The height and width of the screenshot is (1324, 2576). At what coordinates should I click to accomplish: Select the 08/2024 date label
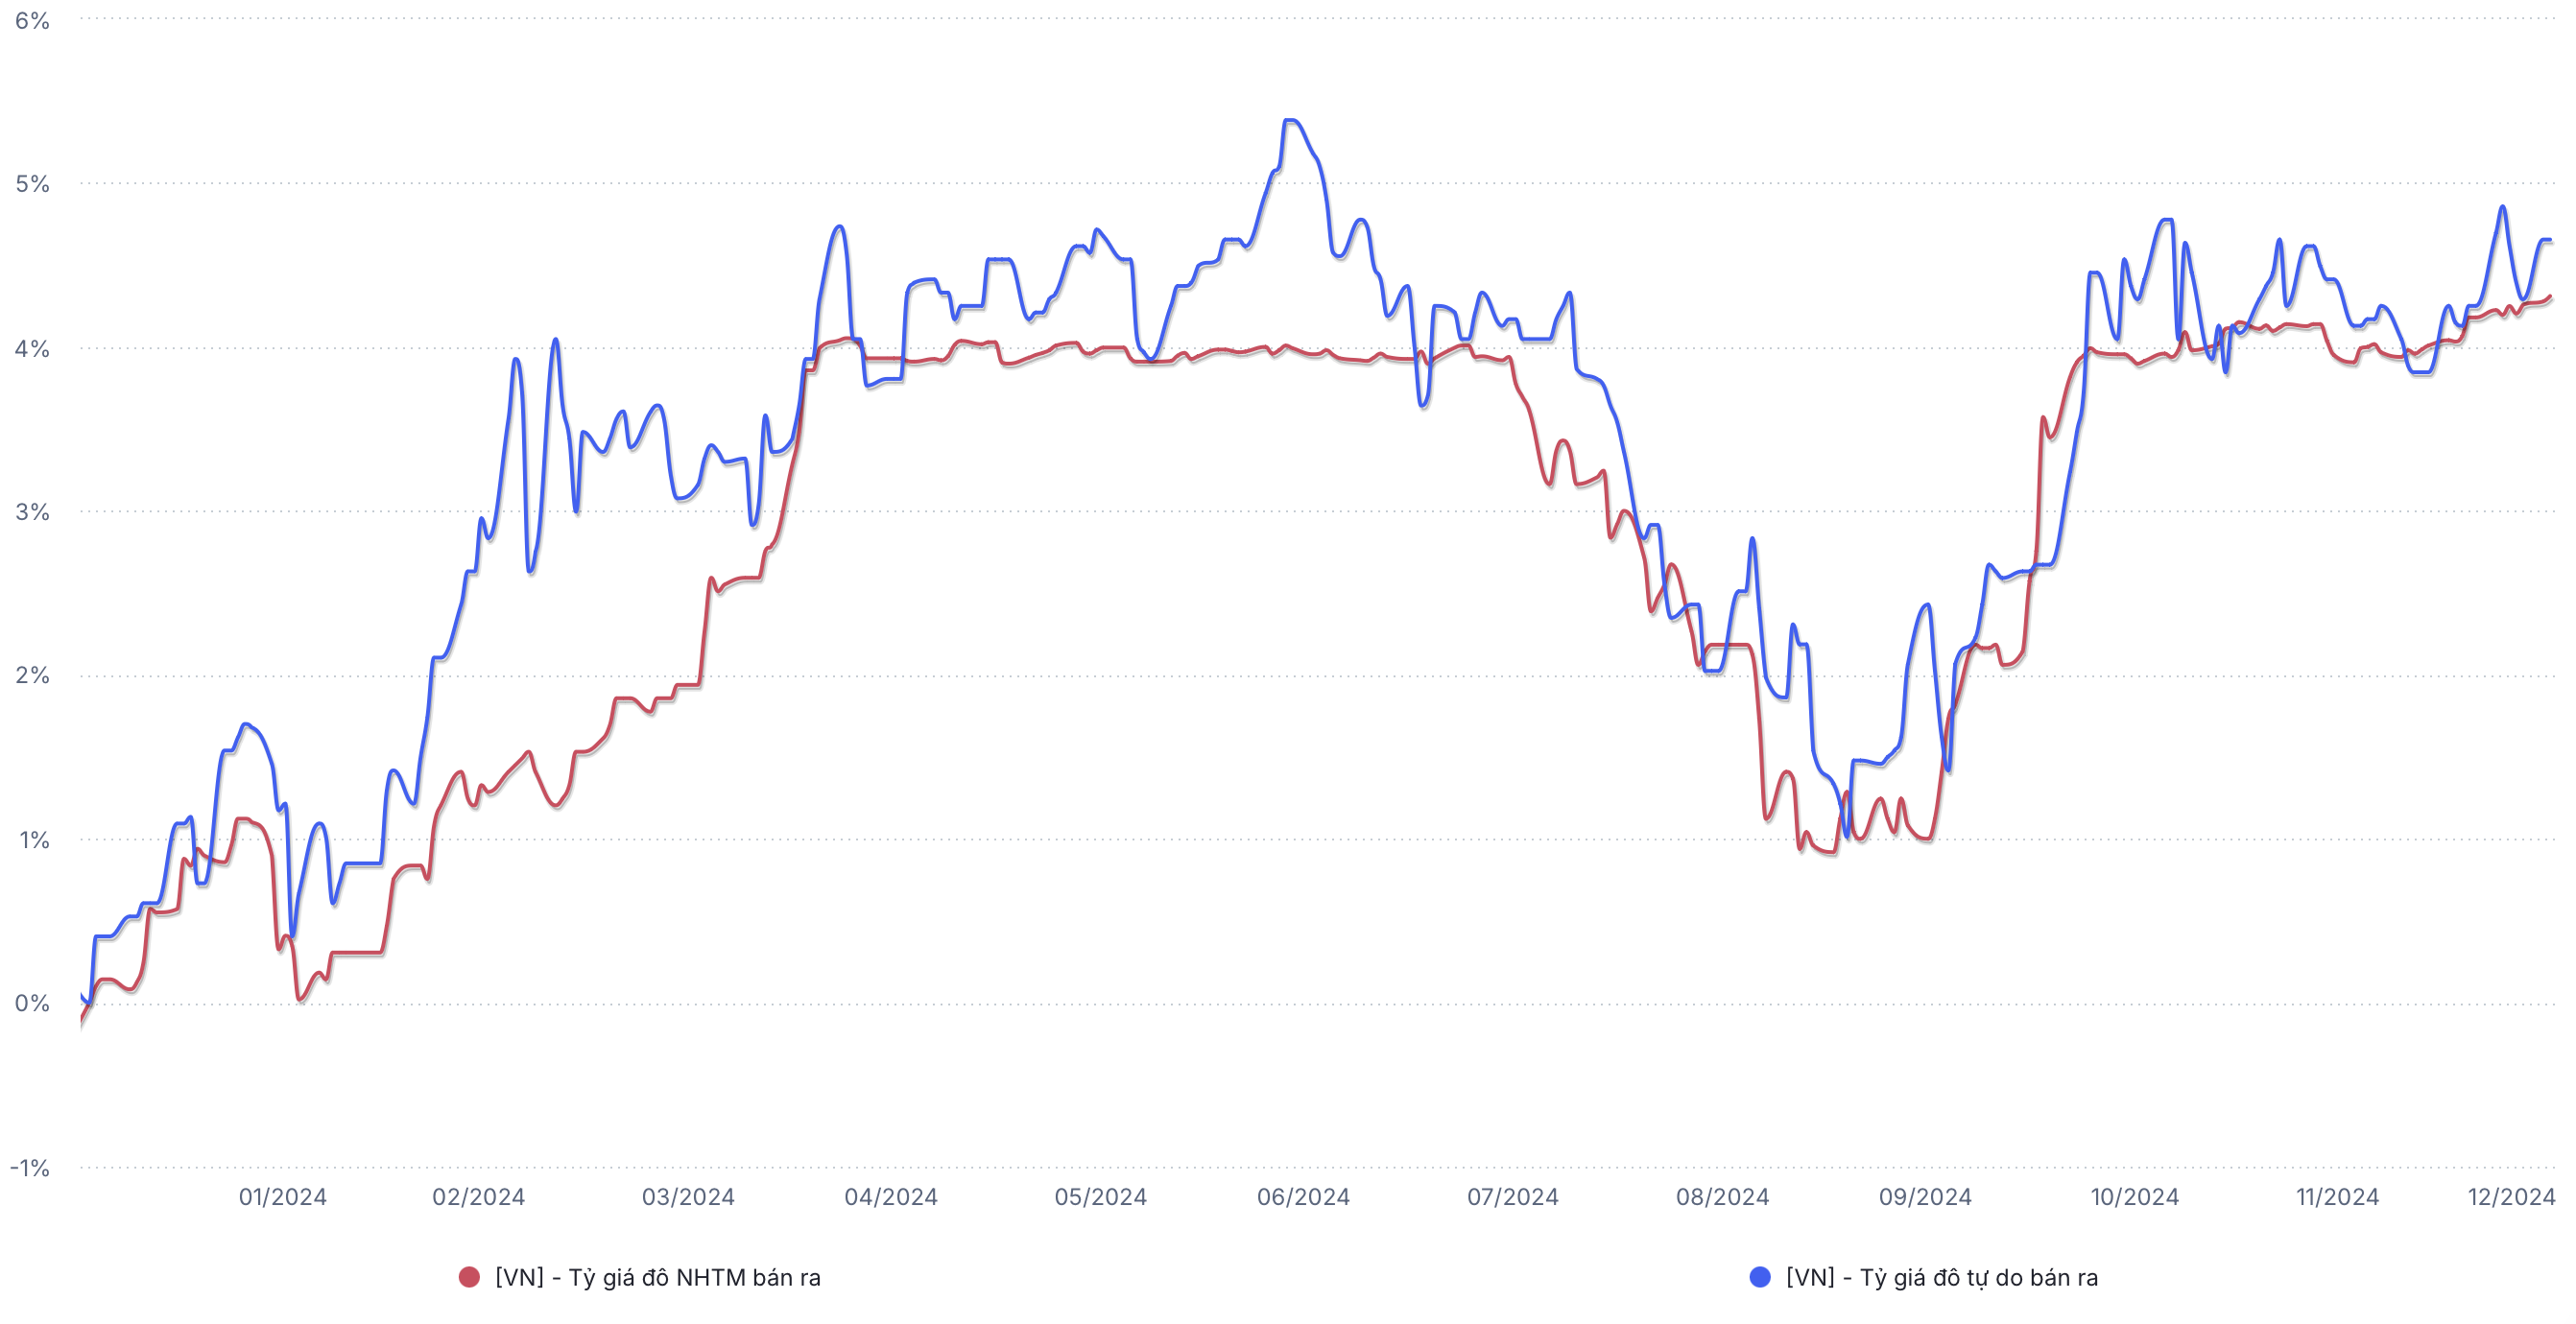point(1722,1197)
